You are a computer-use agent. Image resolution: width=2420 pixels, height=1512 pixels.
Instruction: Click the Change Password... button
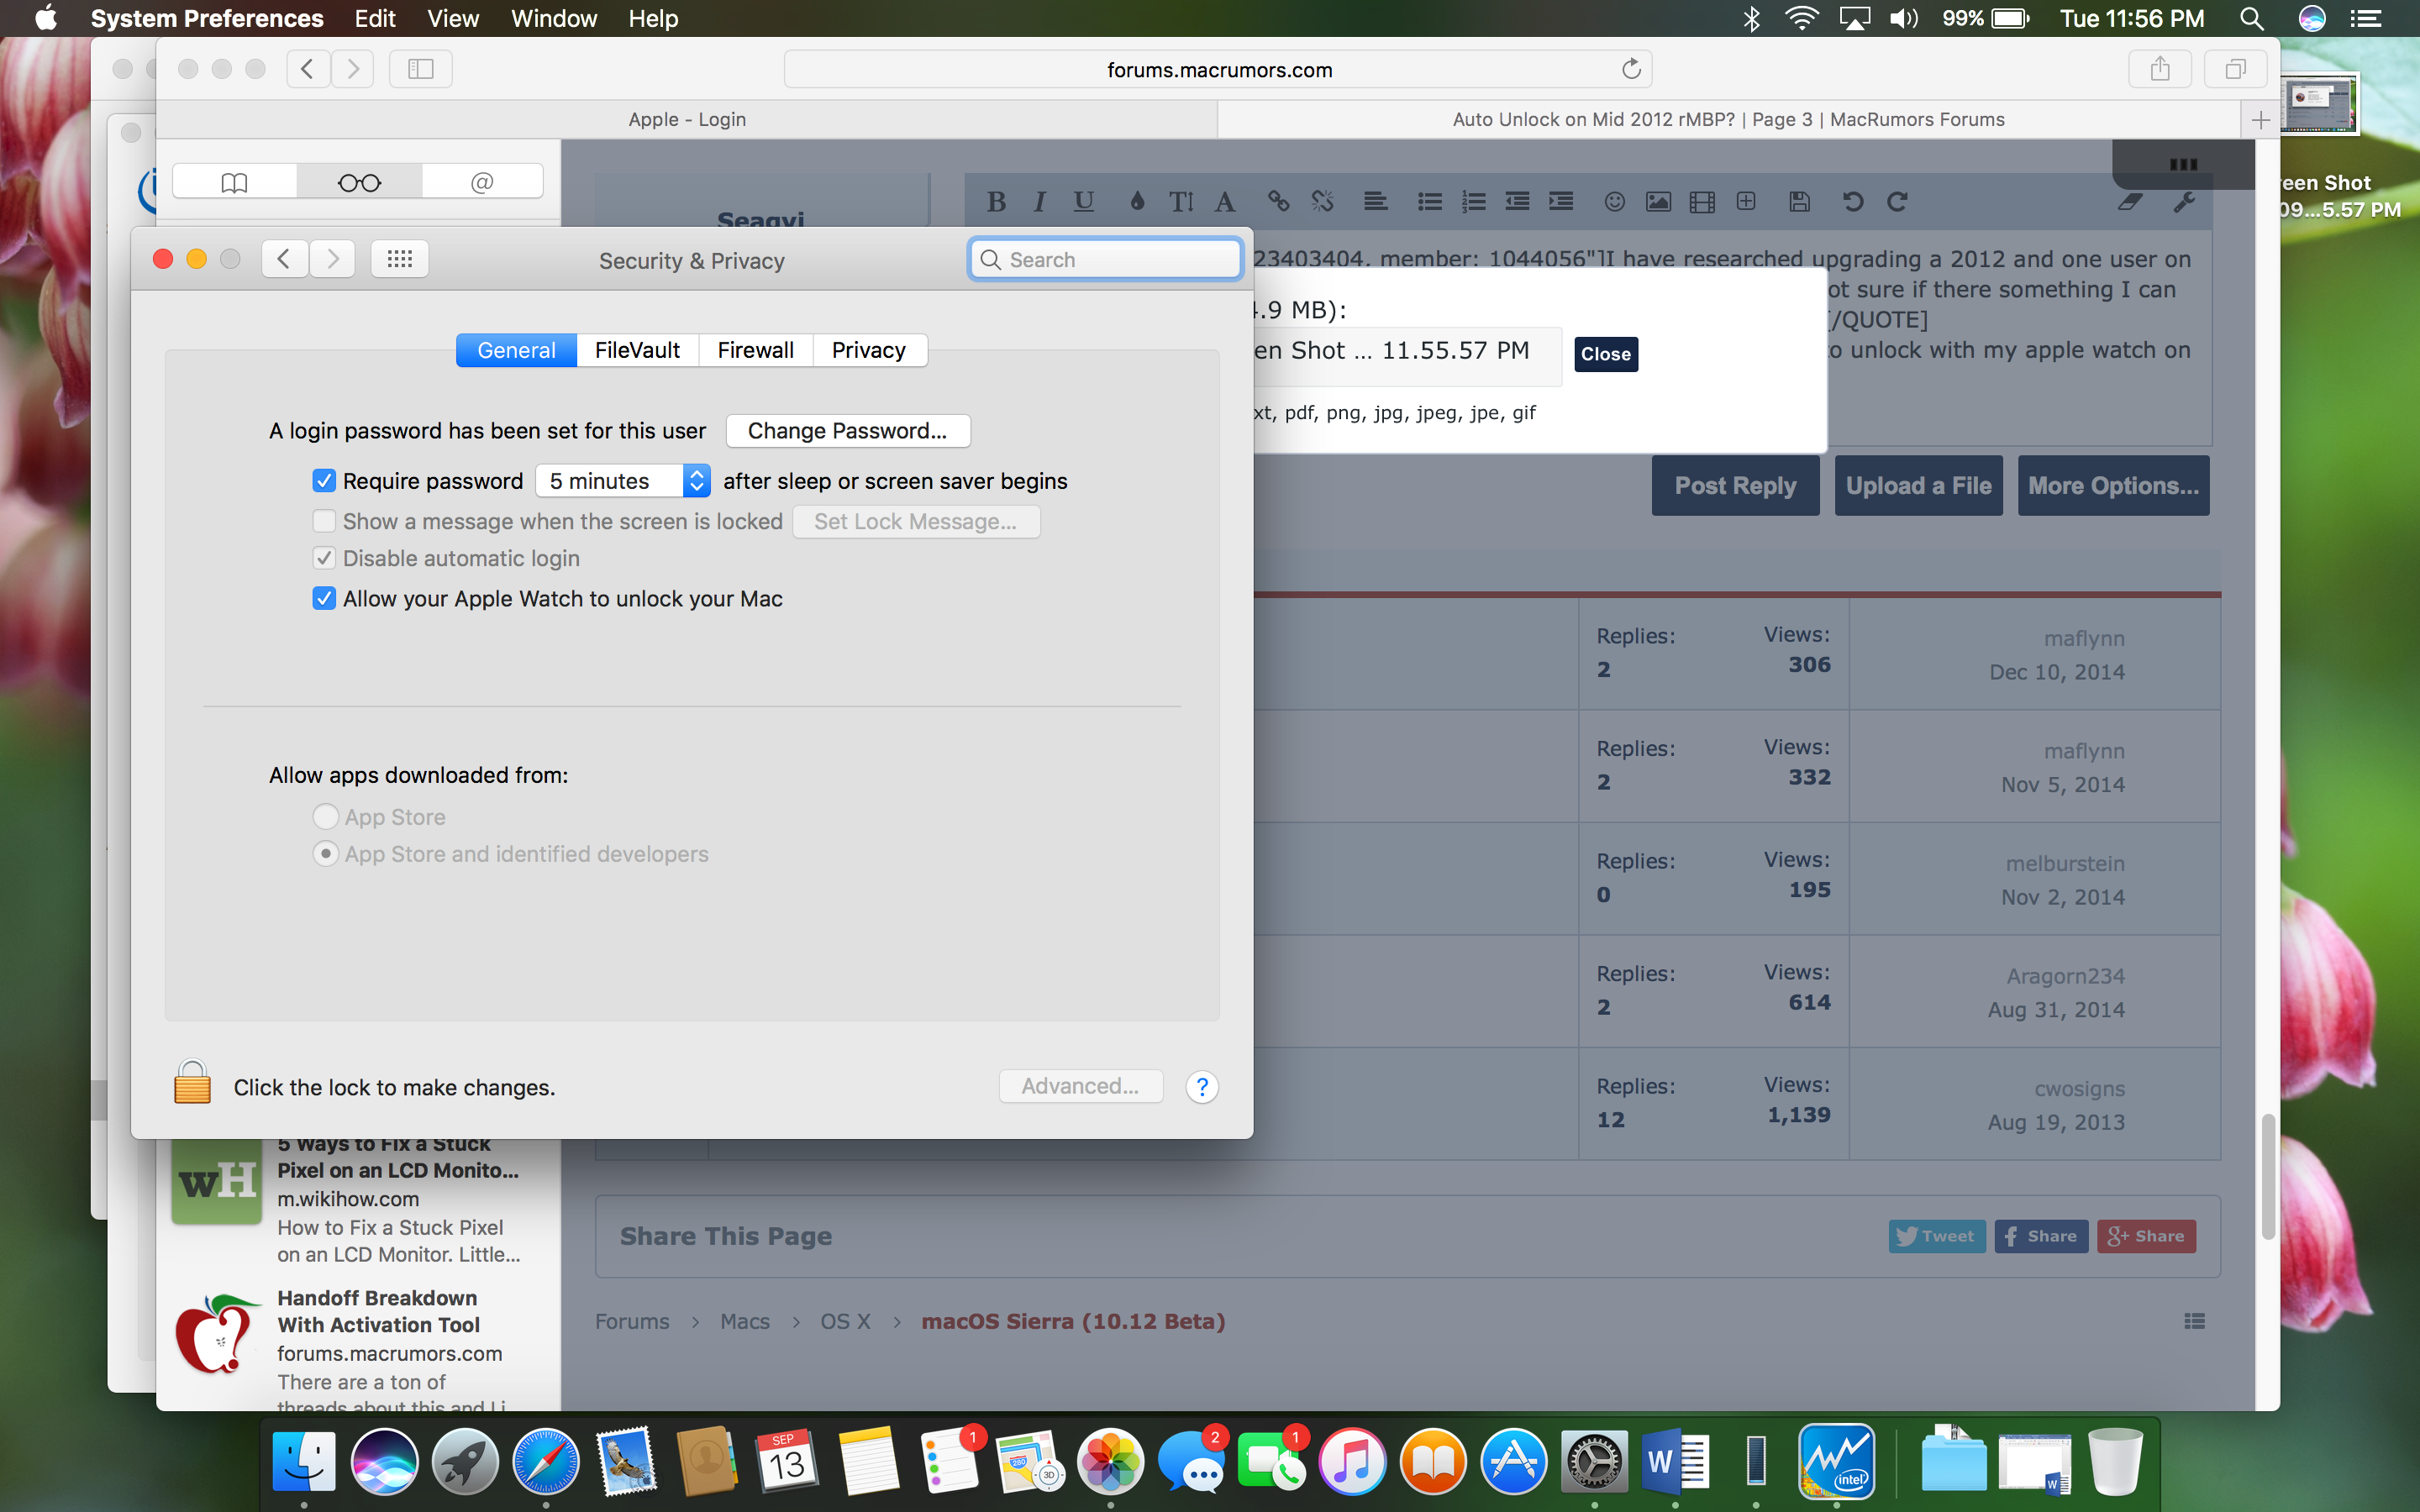coord(848,431)
